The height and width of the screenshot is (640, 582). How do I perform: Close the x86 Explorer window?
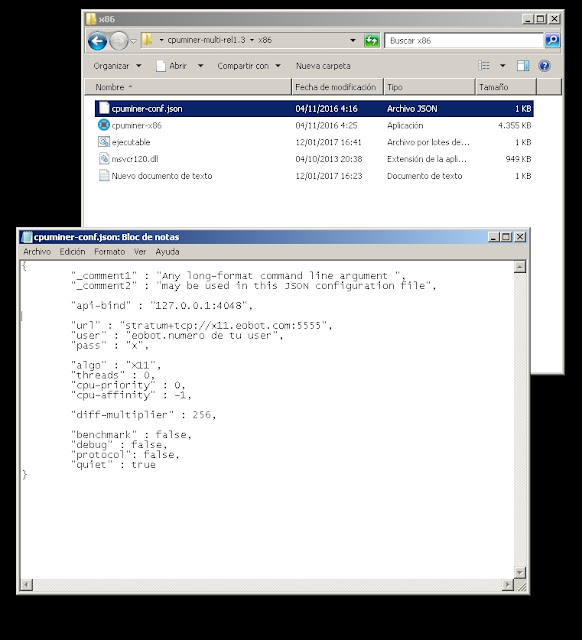[554, 19]
